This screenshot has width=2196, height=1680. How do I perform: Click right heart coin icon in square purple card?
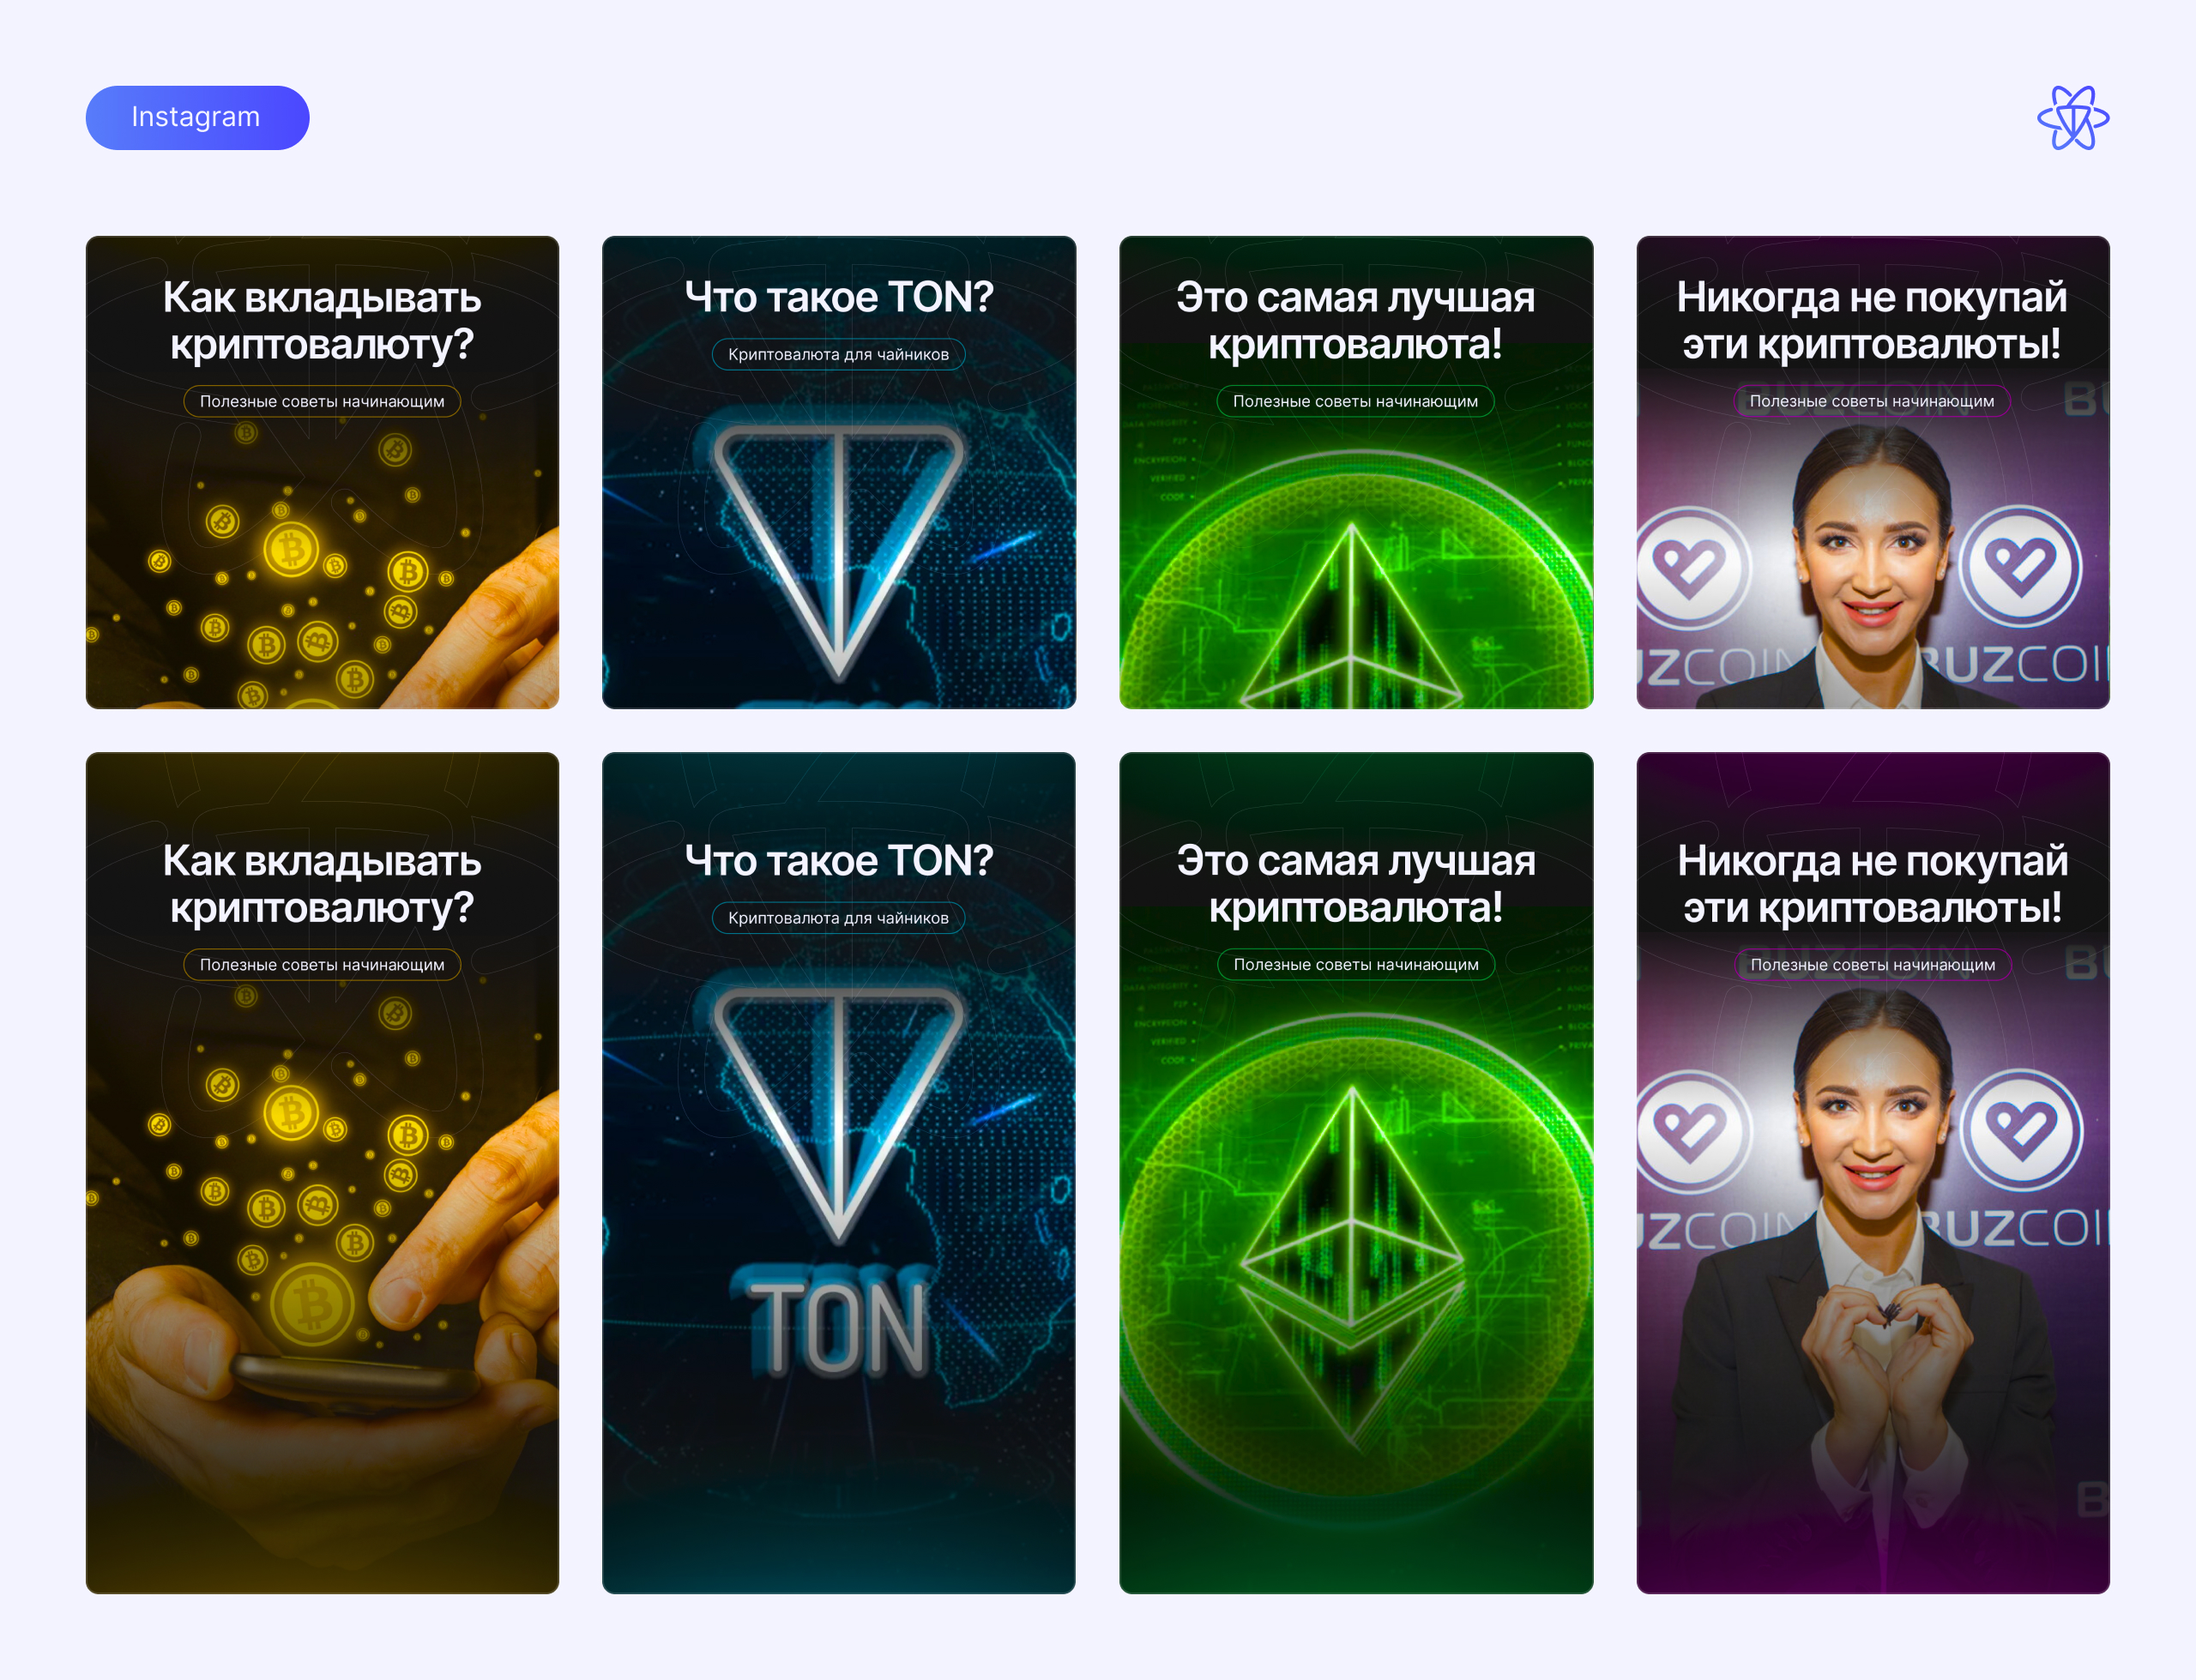pos(2019,567)
